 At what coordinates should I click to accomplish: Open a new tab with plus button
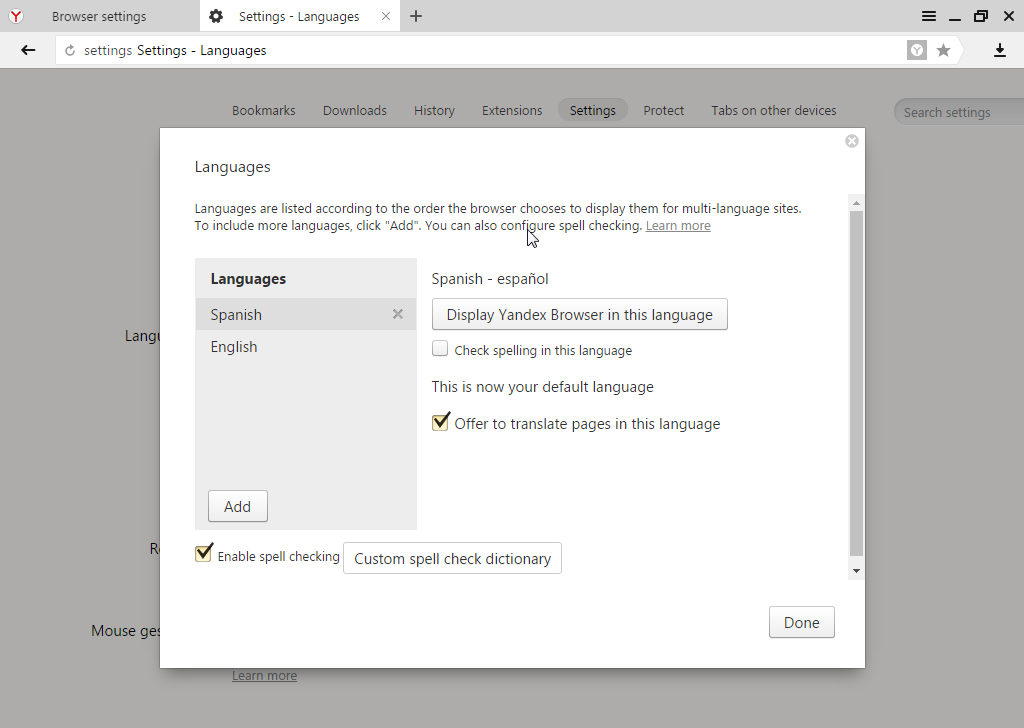point(416,16)
